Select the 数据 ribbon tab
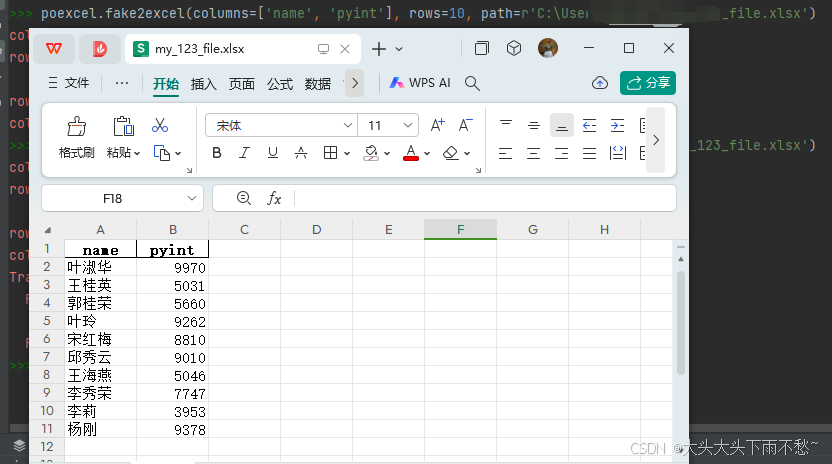 pyautogui.click(x=318, y=84)
